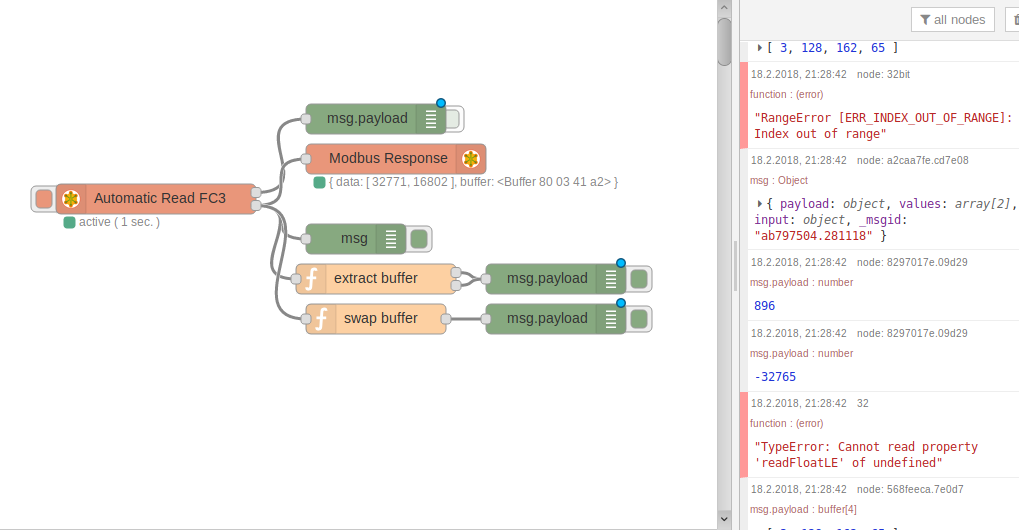Screen dimensions: 1019x530
Task: Click the Modbus icon on Automatic Read FC3
Action: tap(71, 199)
